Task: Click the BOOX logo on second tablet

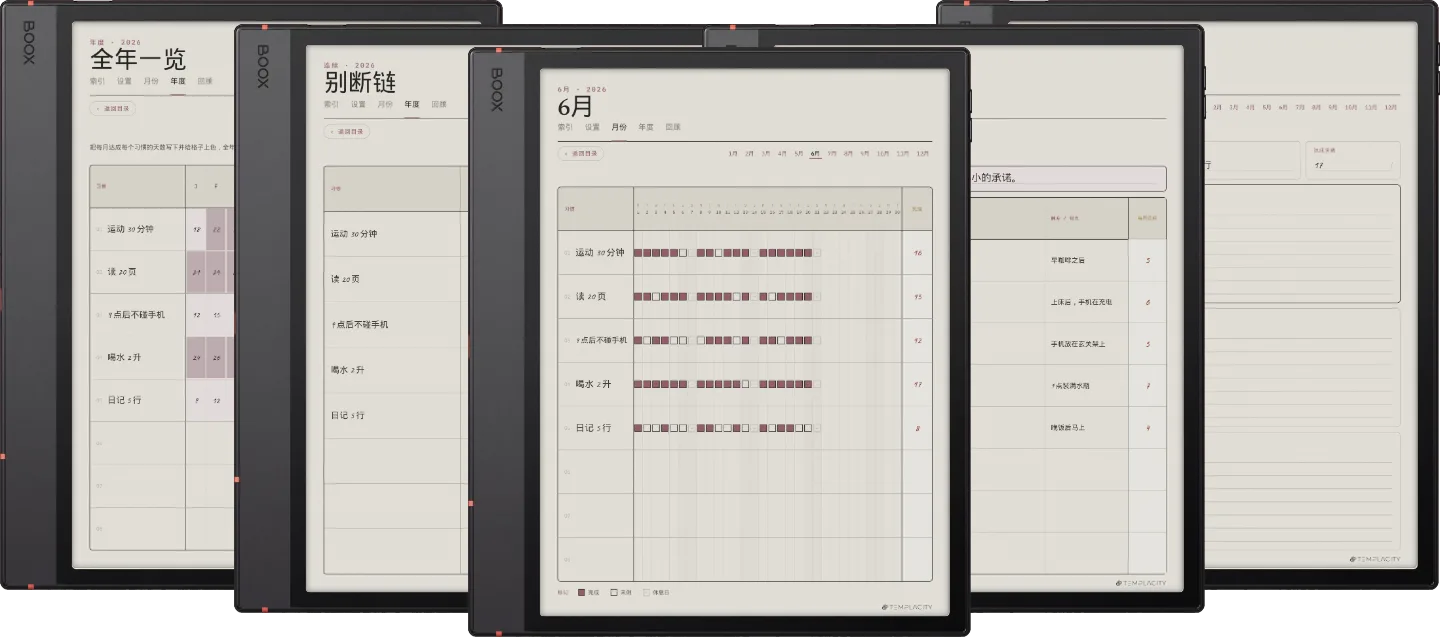Action: tap(263, 66)
